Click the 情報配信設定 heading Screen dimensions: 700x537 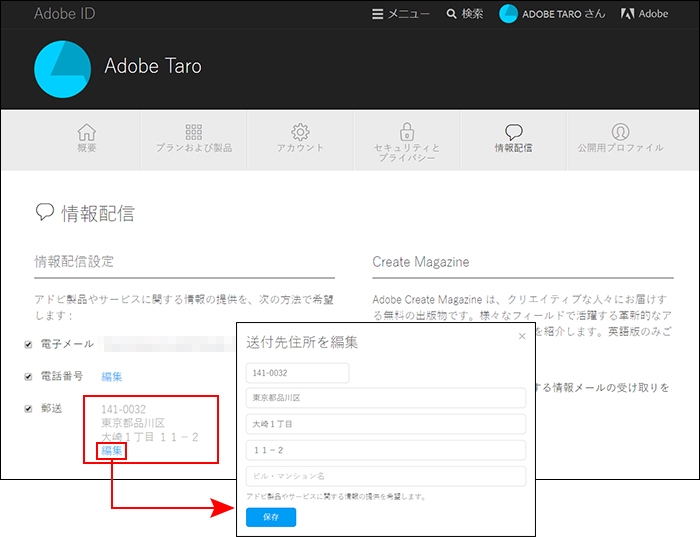click(74, 262)
